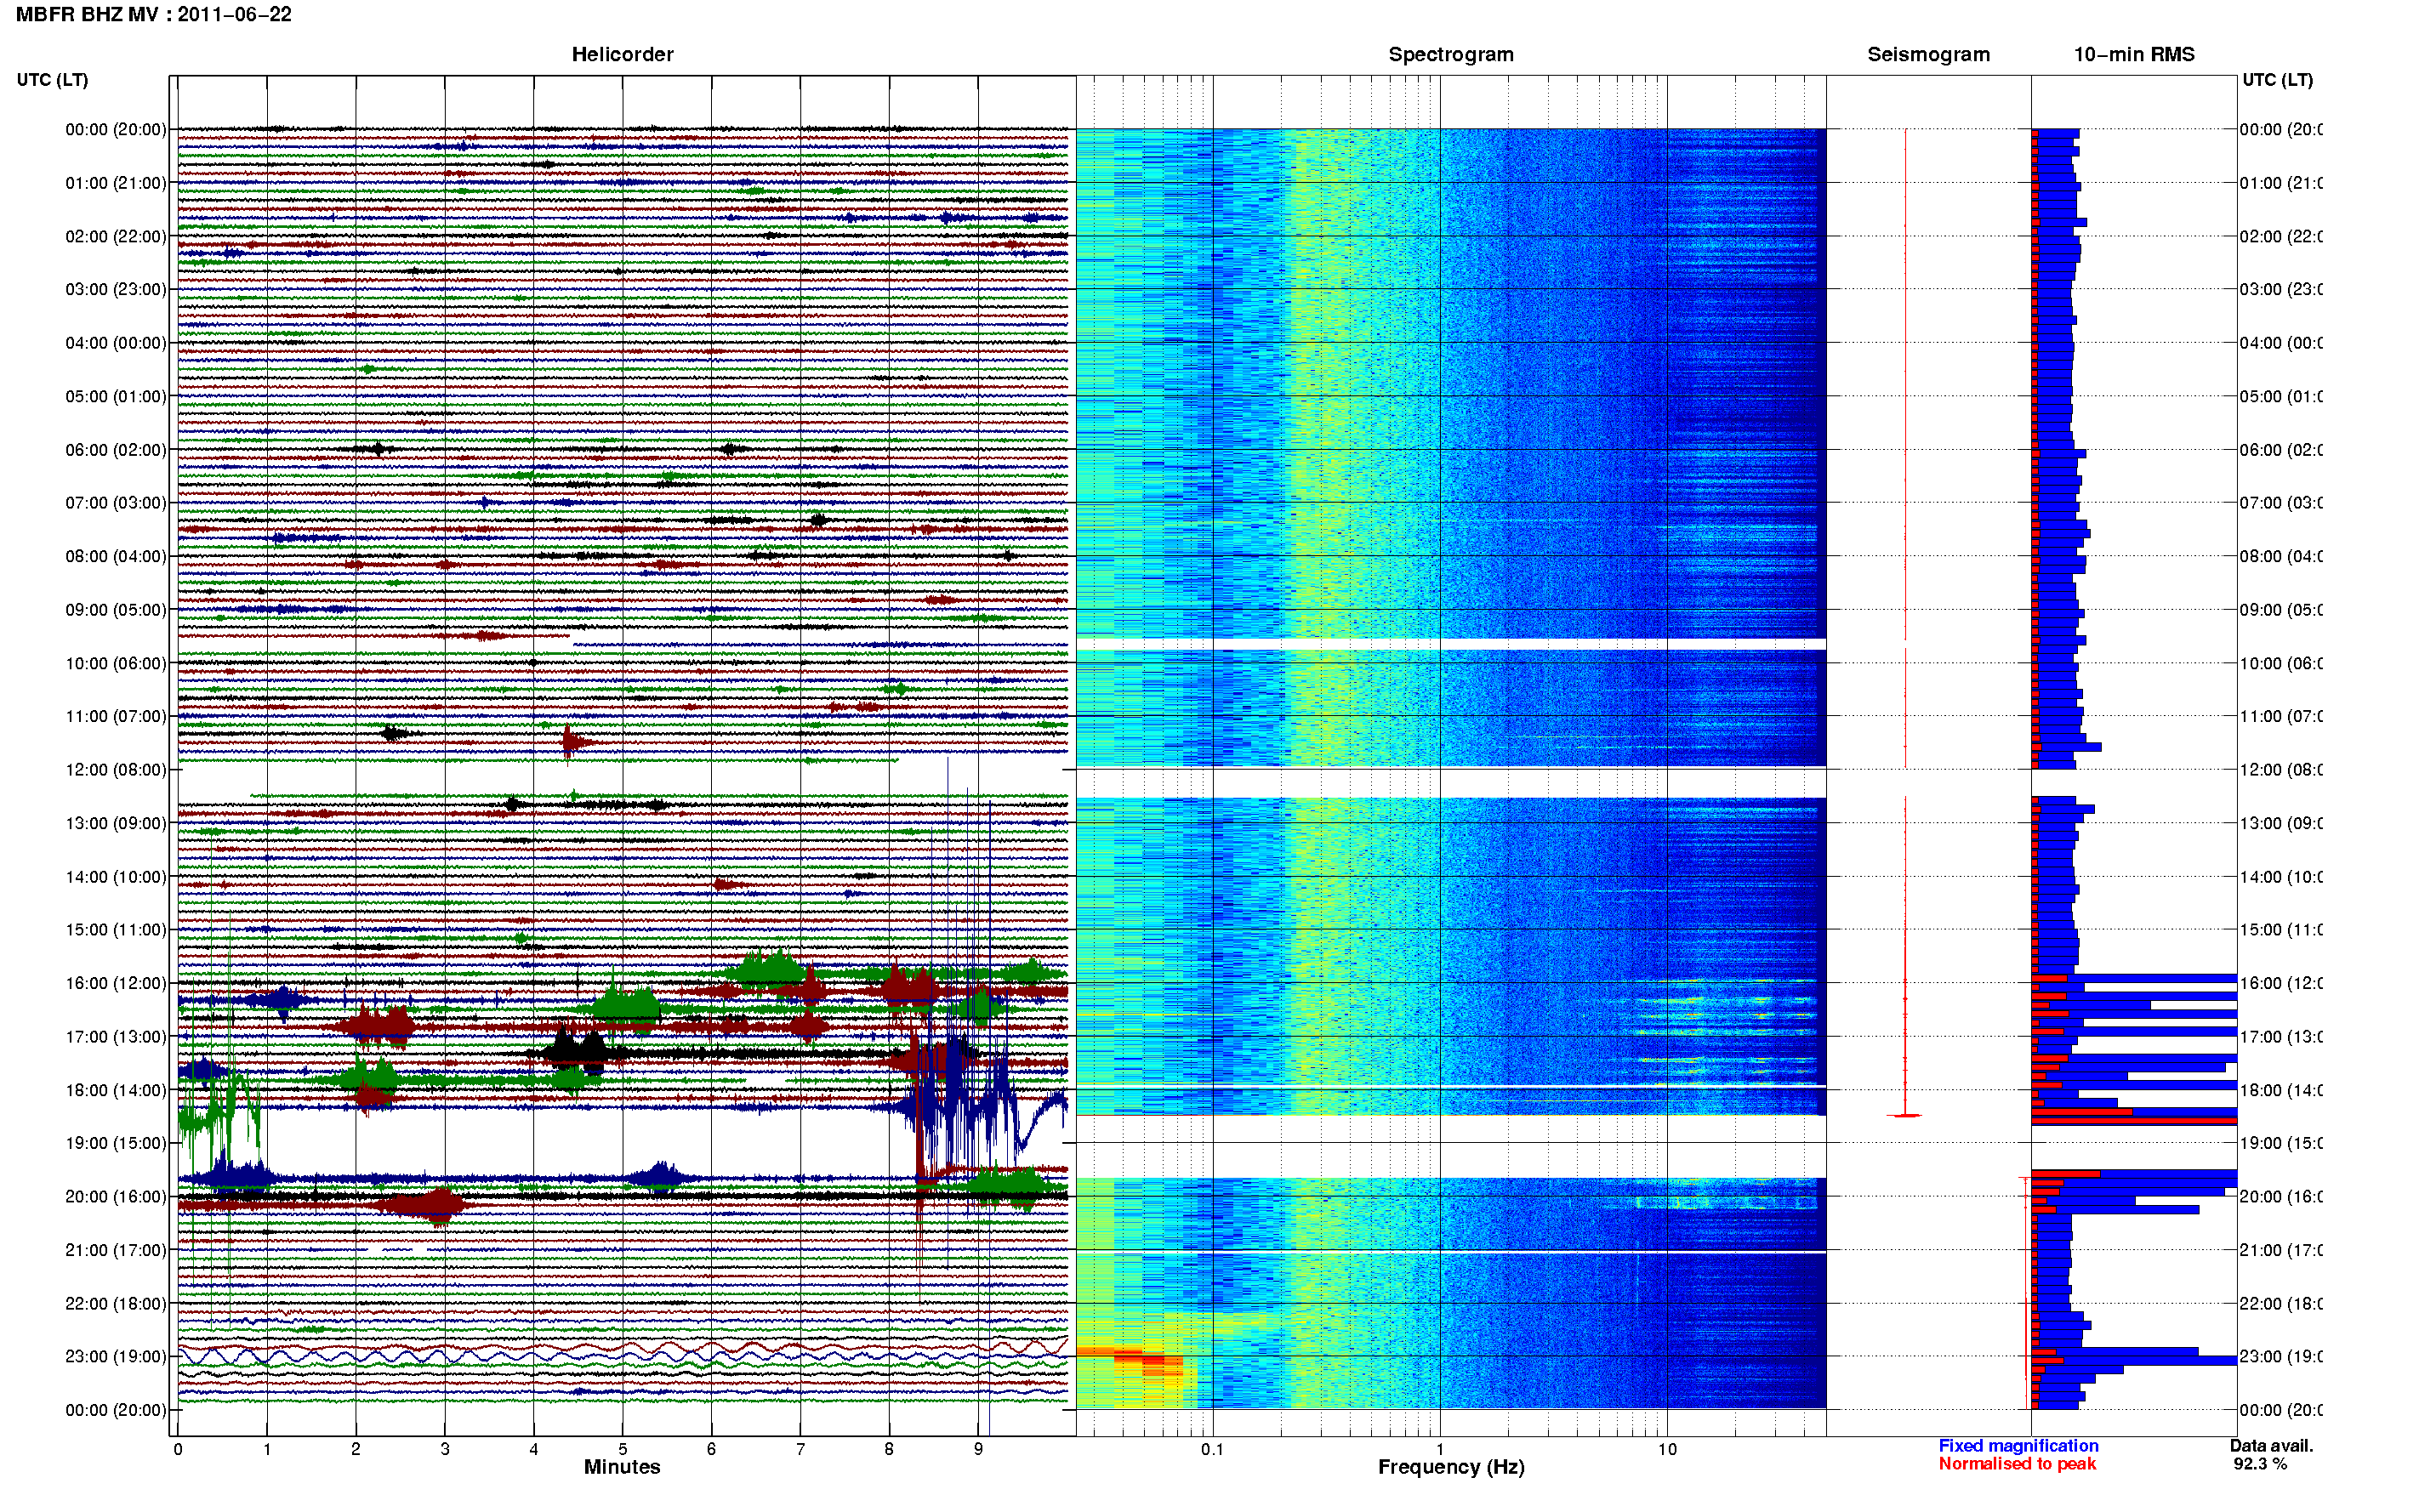This screenshot has width=2419, height=1512.
Task: Click the 'Data avail.' label
Action: tap(2271, 1446)
